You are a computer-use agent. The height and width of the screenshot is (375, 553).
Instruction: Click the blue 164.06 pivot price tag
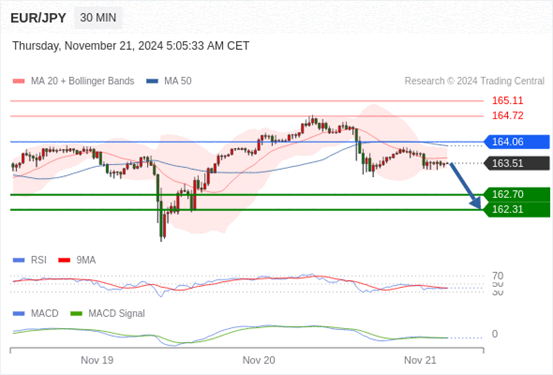(517, 142)
